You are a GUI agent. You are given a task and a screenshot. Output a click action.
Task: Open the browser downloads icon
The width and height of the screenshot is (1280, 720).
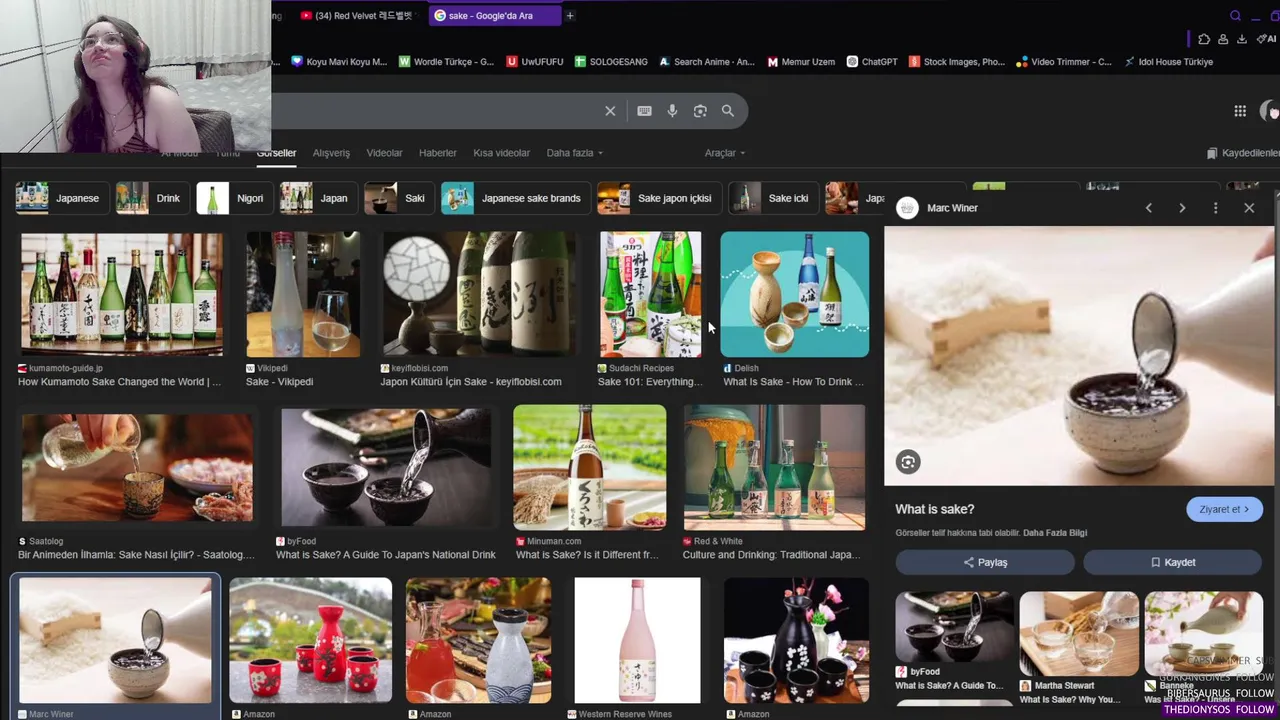click(x=1241, y=39)
